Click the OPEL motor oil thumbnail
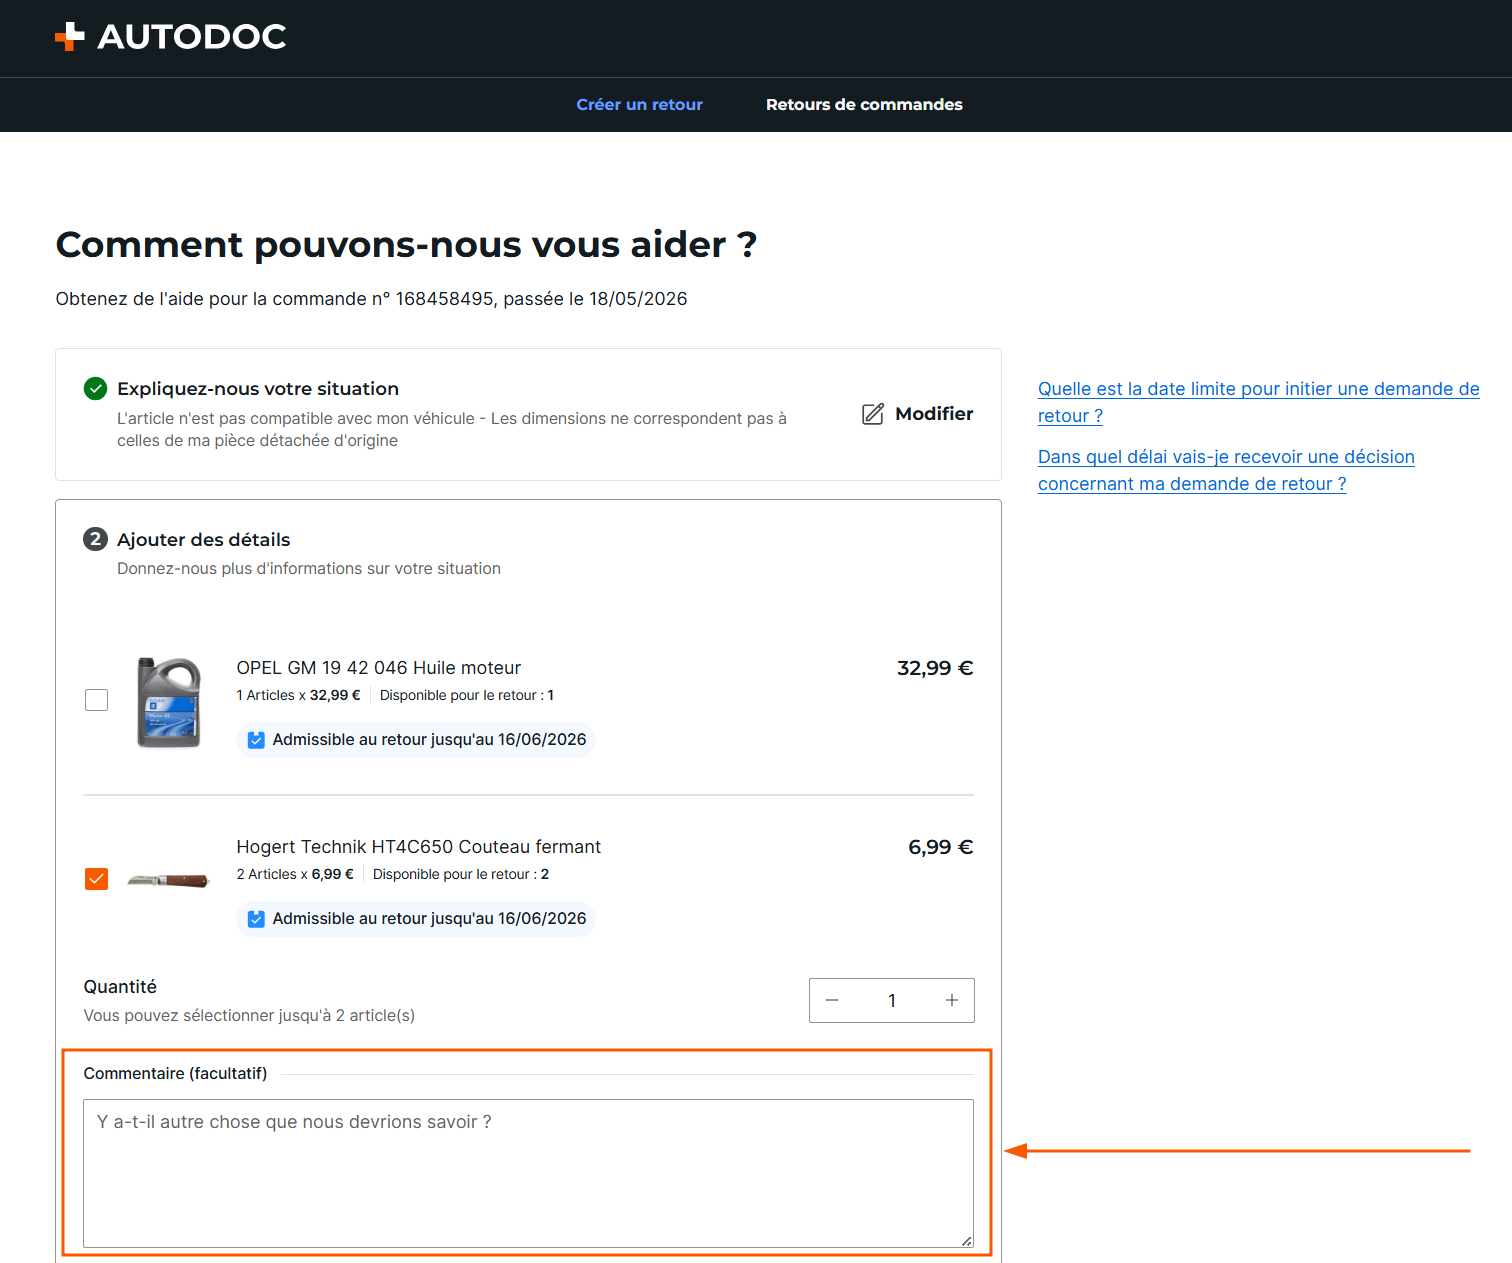1512x1263 pixels. (169, 702)
